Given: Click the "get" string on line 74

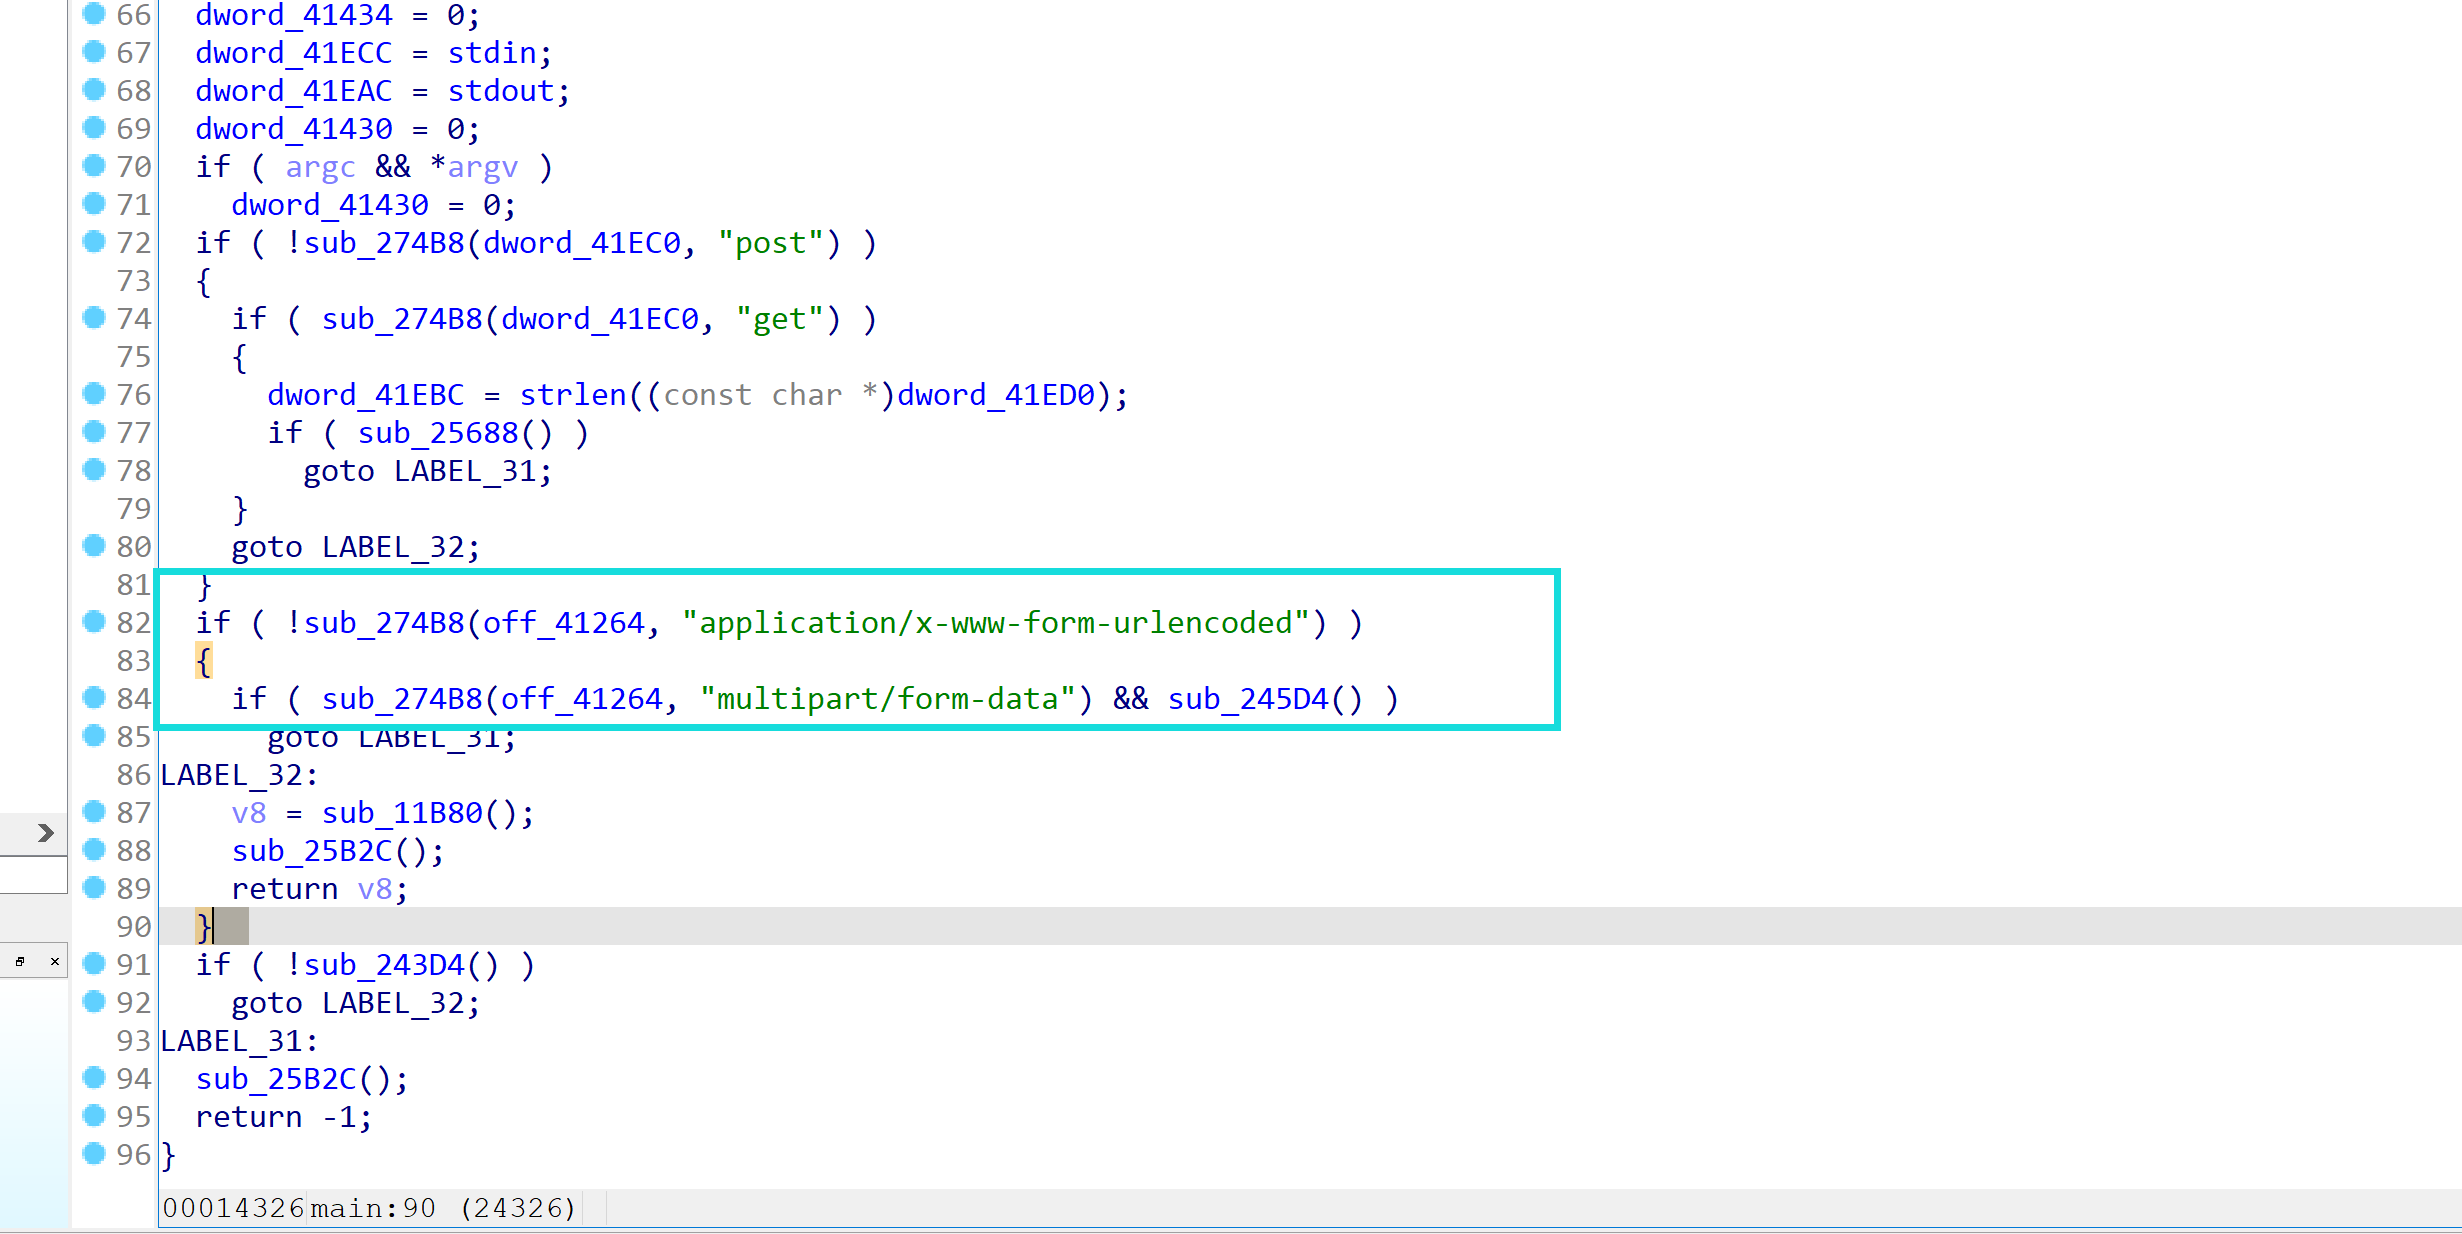Looking at the screenshot, I should 780,319.
